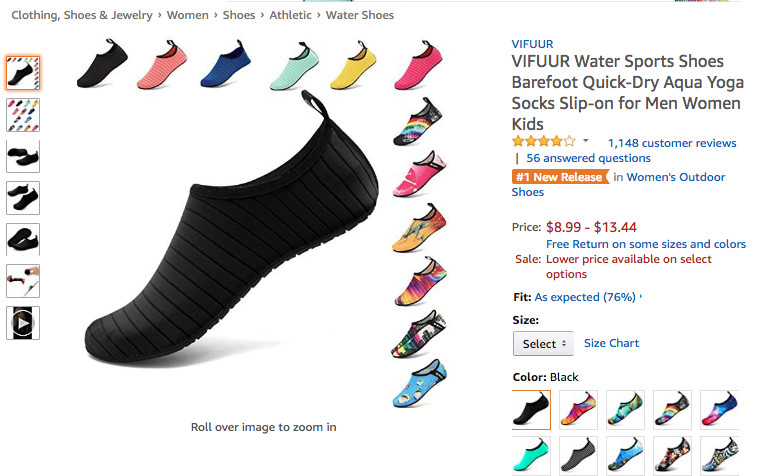Open the 1,148 customer reviews link
The height and width of the screenshot is (476, 763).
pos(671,143)
